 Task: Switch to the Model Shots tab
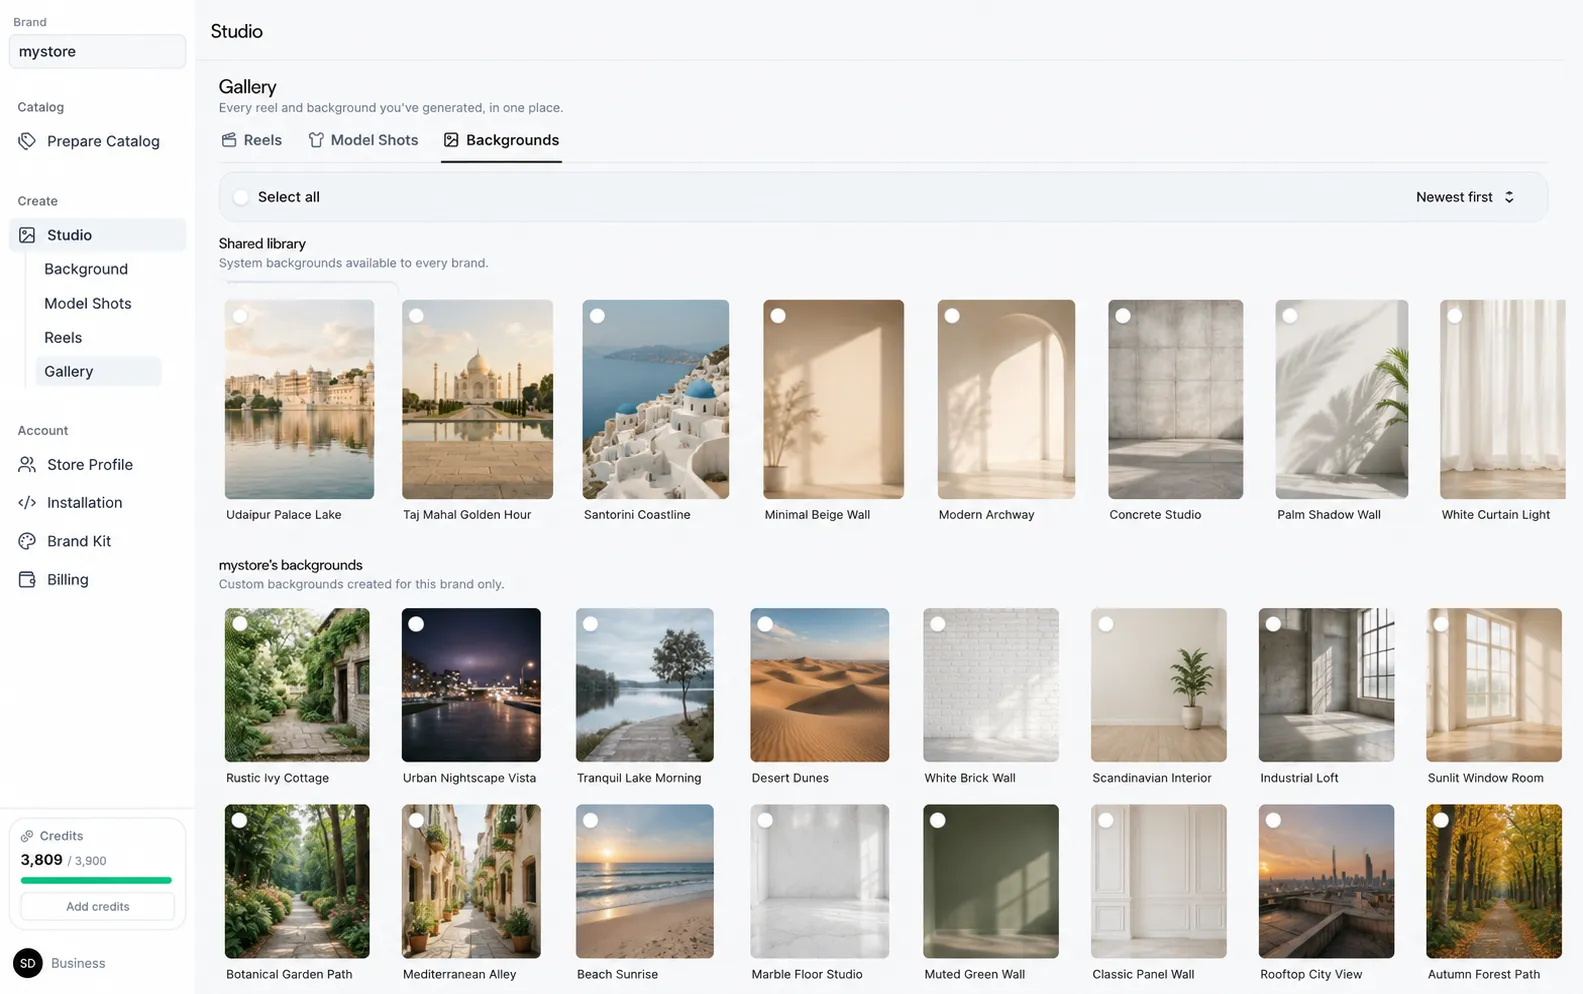(x=363, y=140)
